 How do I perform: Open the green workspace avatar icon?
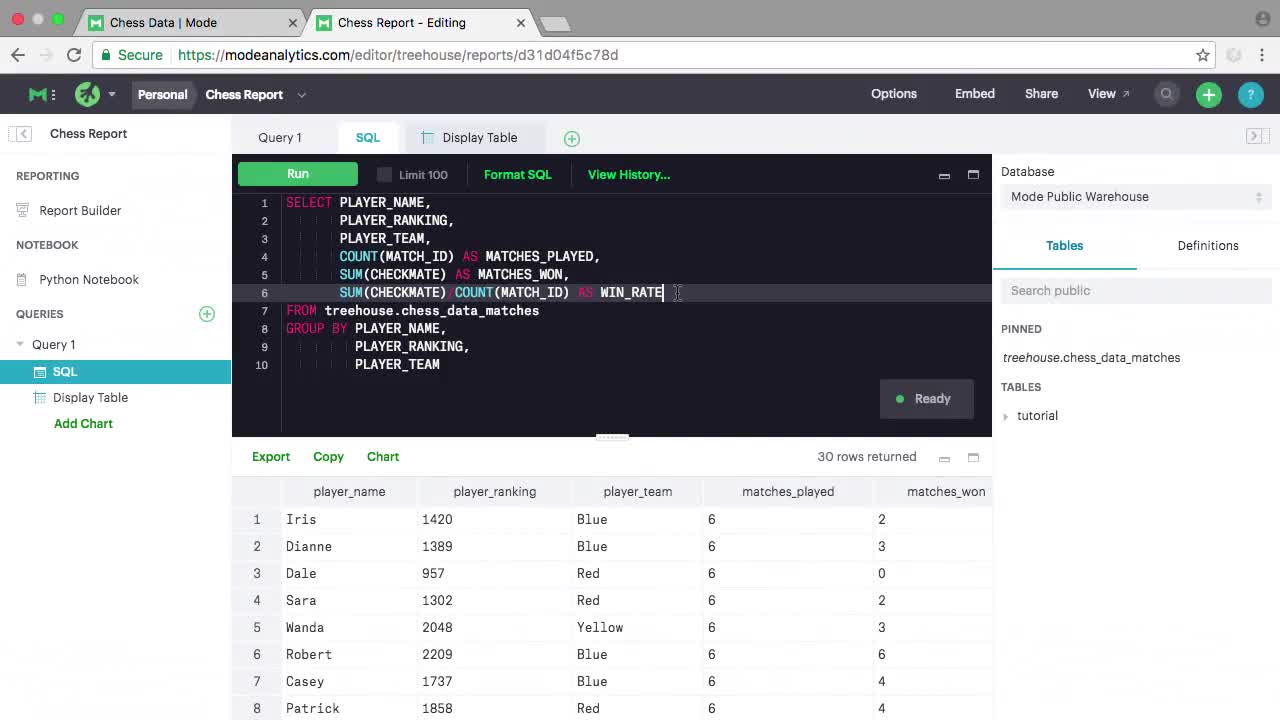pos(88,94)
